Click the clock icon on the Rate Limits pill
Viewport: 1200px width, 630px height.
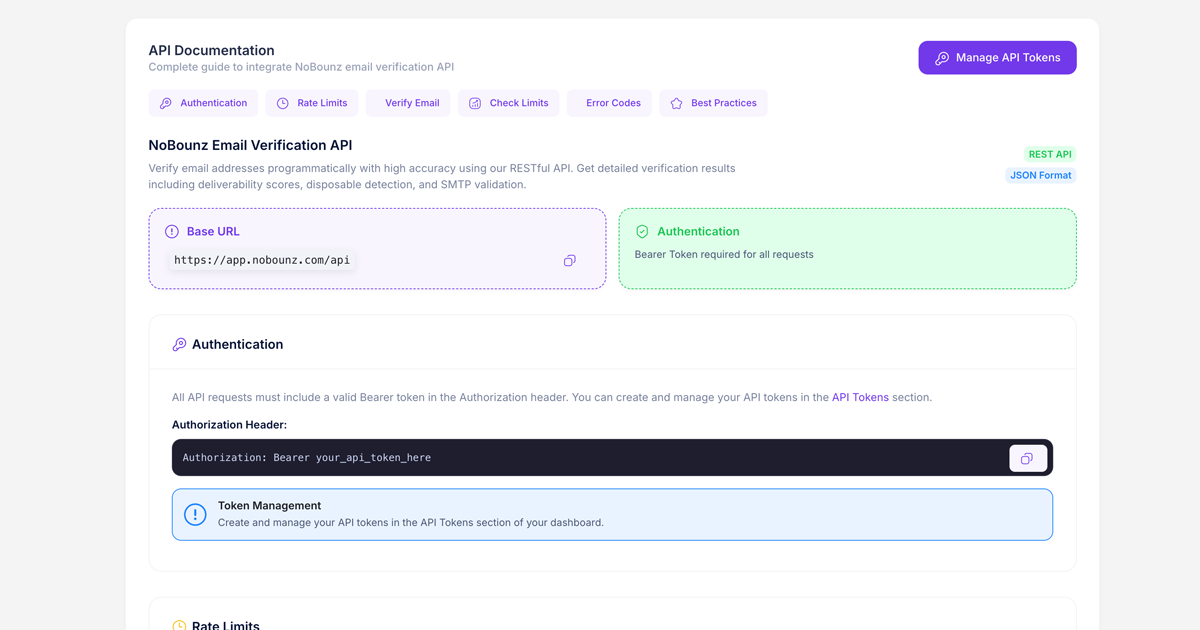tap(281, 103)
